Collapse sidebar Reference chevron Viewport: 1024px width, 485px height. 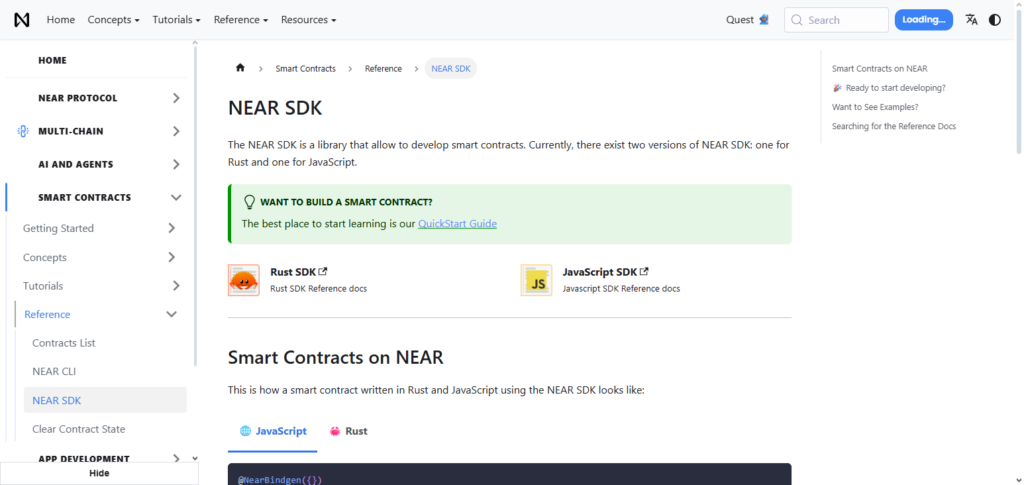(x=171, y=314)
